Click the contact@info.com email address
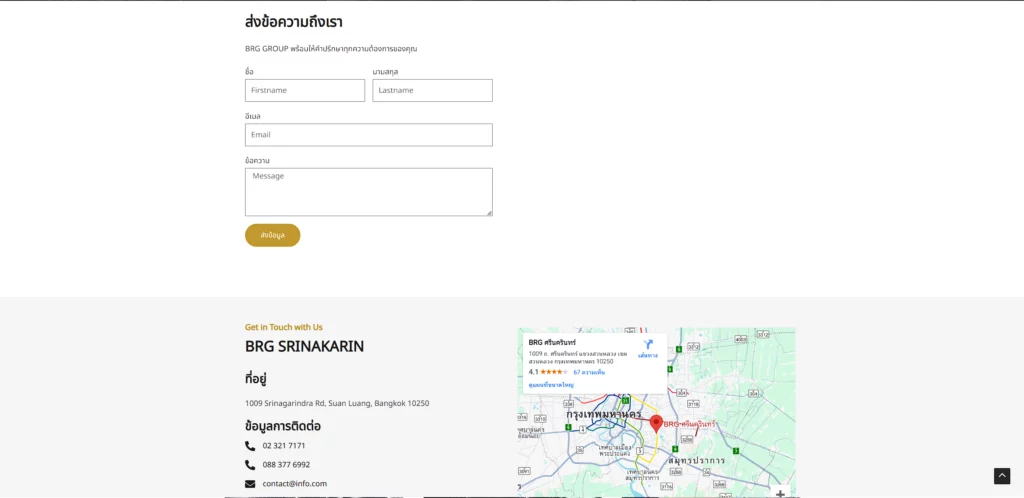1024x498 pixels. pos(295,484)
